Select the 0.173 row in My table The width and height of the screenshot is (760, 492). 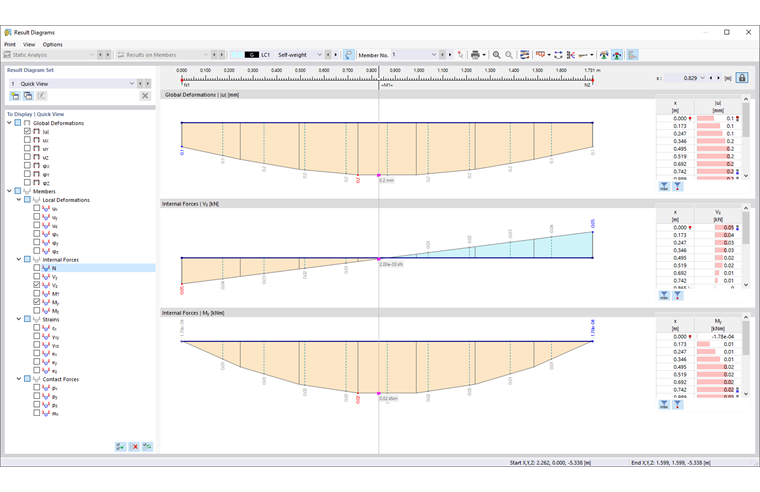coord(699,344)
